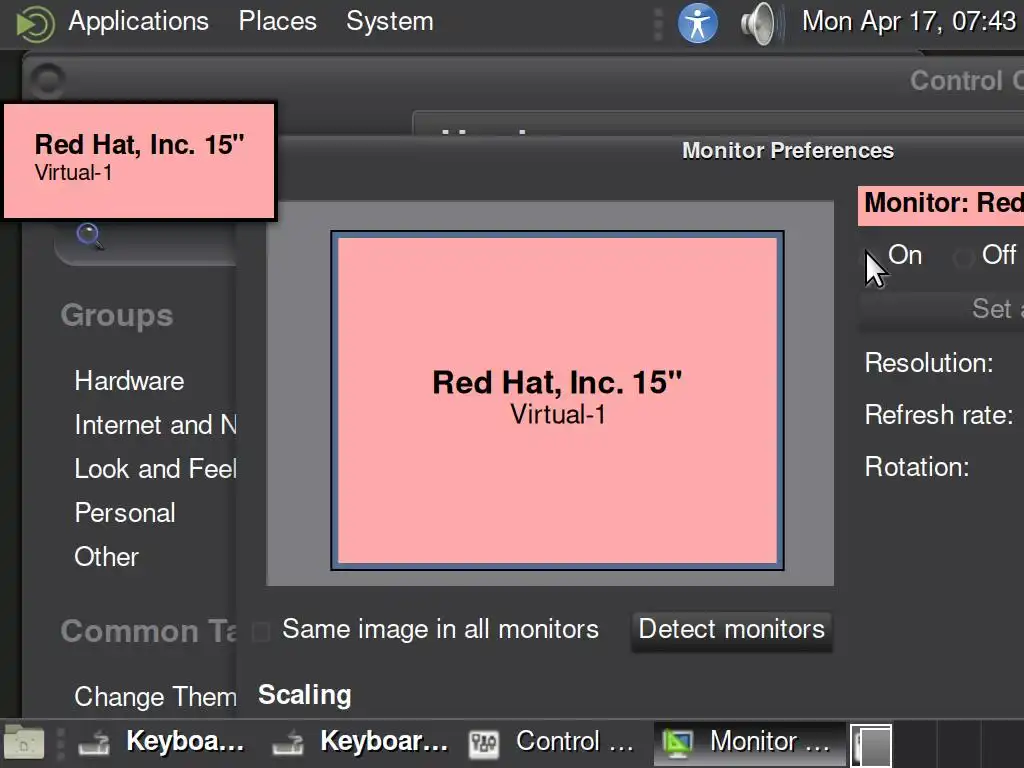Switch to first Keyboa... taskbar window
This screenshot has width=1024, height=768.
pyautogui.click(x=161, y=742)
